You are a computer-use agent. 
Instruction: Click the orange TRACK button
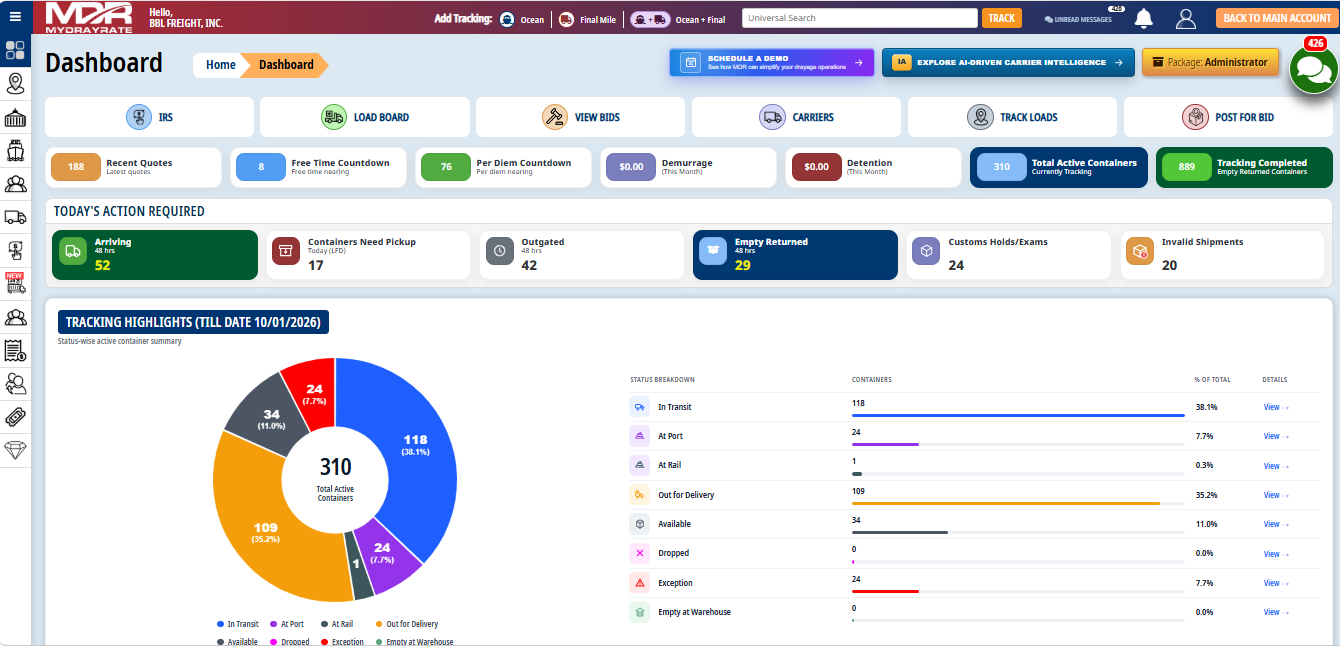pyautogui.click(x=1002, y=18)
